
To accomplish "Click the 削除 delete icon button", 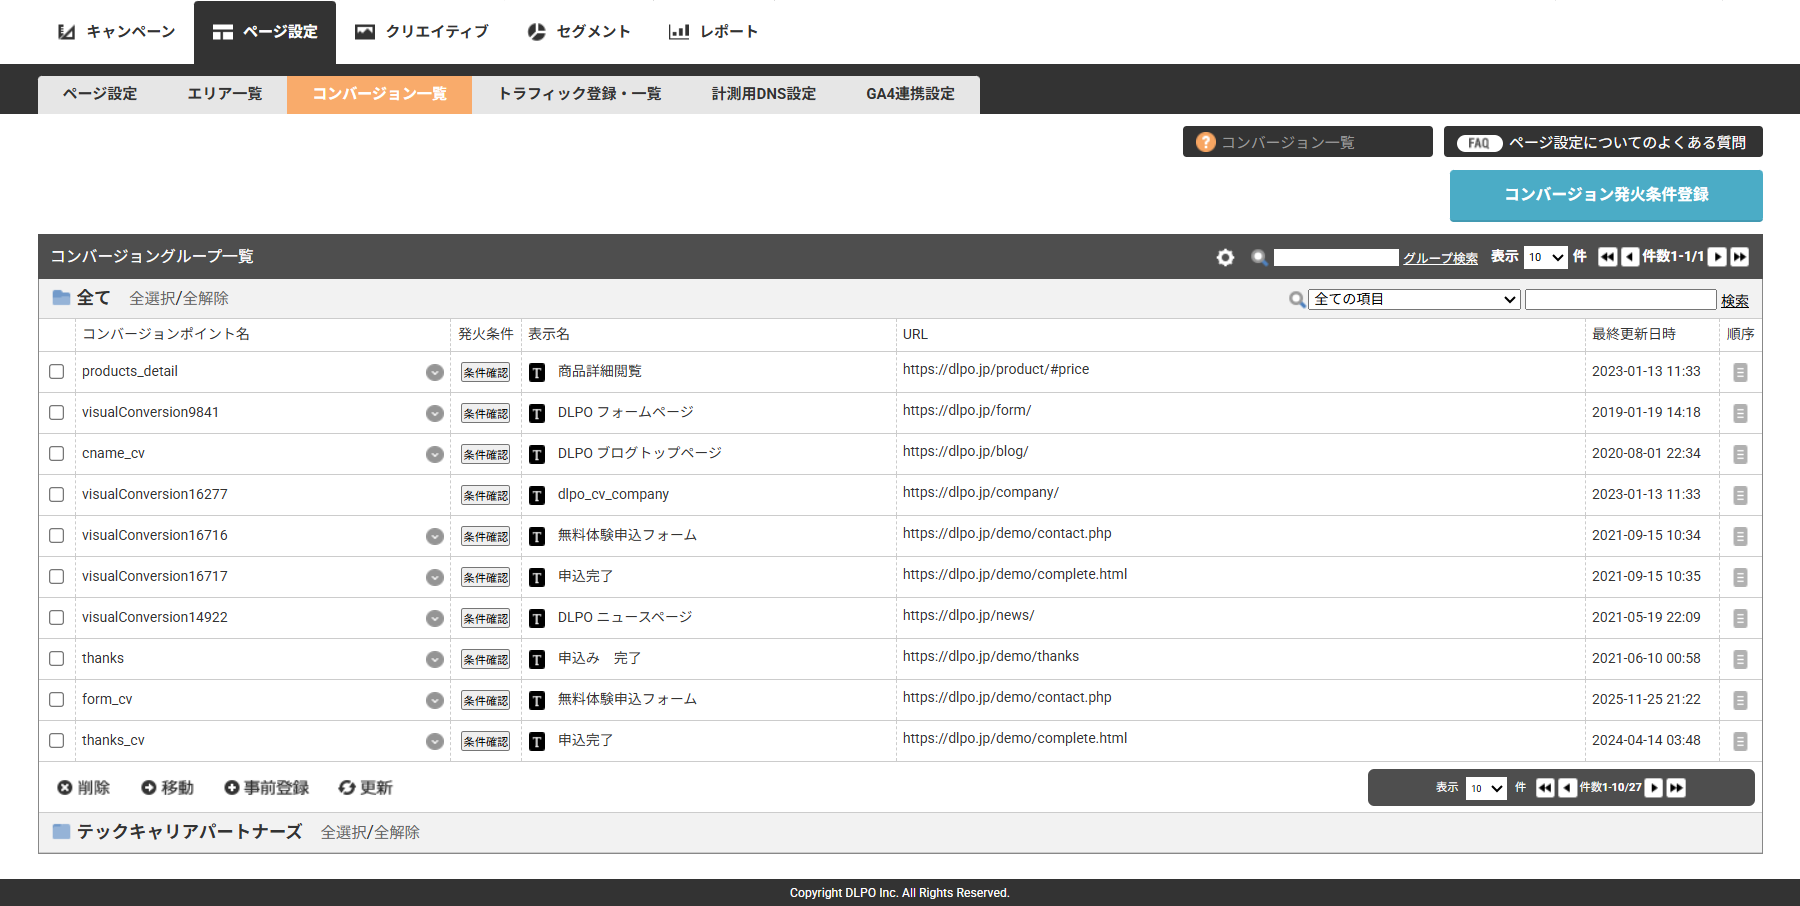I will click(x=83, y=788).
